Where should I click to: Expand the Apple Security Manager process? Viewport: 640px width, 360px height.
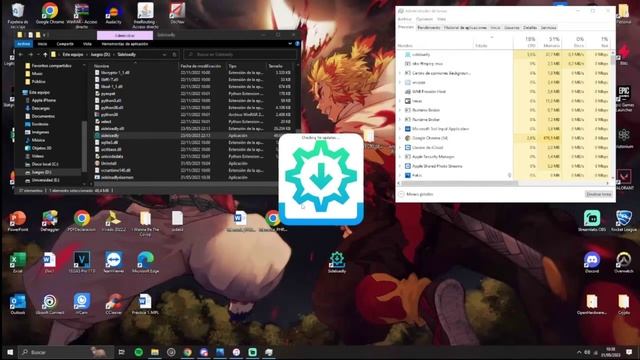pos(400,157)
